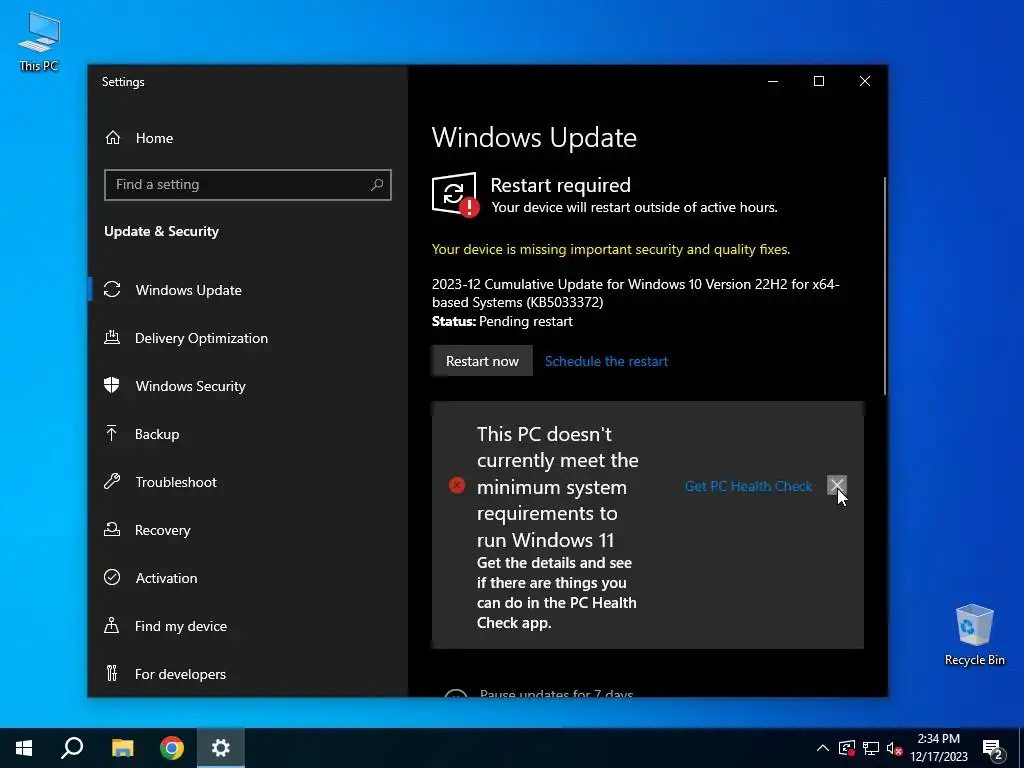1024x768 pixels.
Task: Open the Activation settings page
Action: (167, 578)
